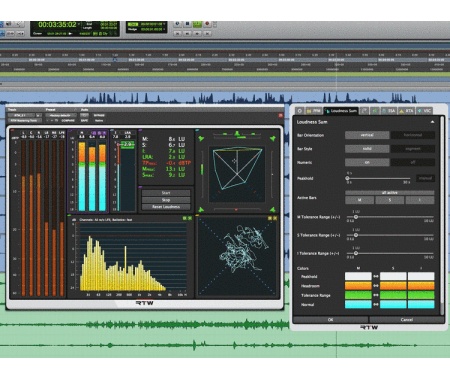Set Bar Orientation to horizontal

413,135
